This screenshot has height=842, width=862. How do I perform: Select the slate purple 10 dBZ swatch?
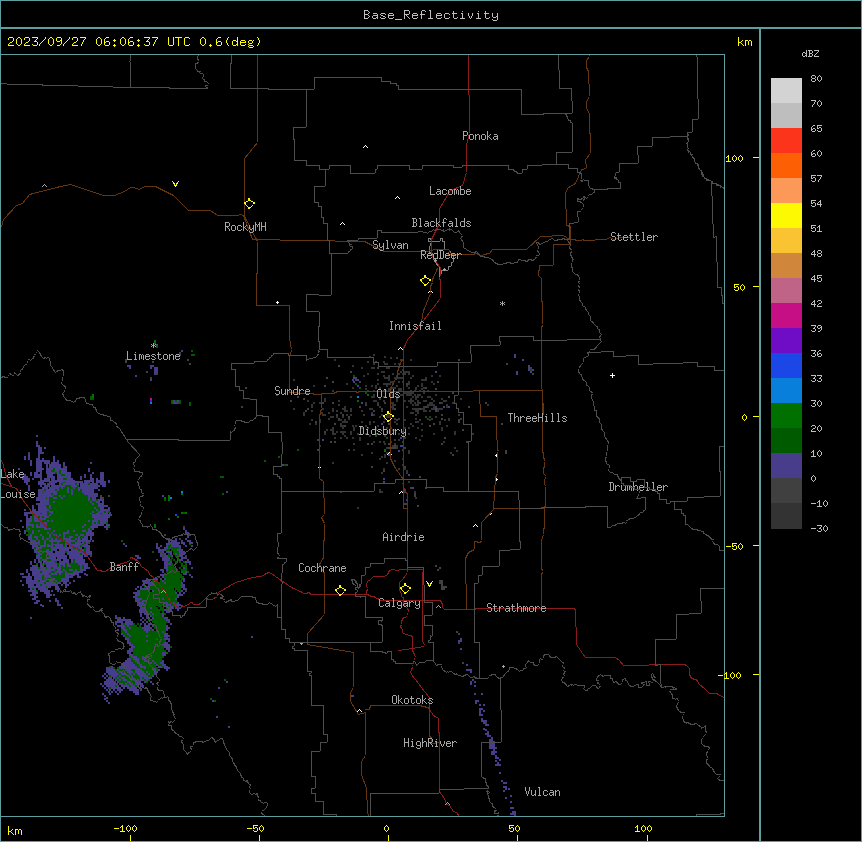point(786,466)
